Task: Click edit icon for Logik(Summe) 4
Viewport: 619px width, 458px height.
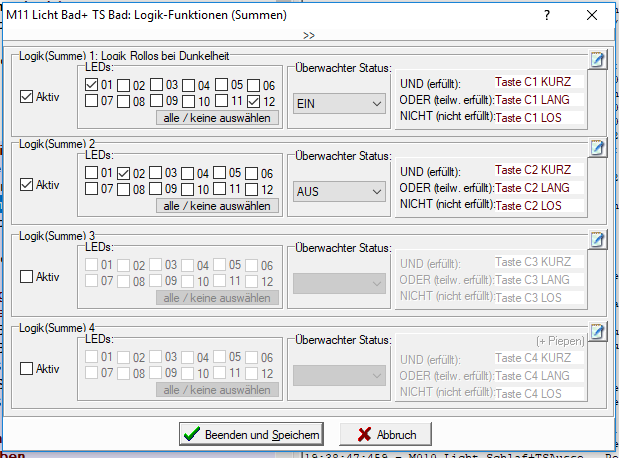Action: point(597,331)
